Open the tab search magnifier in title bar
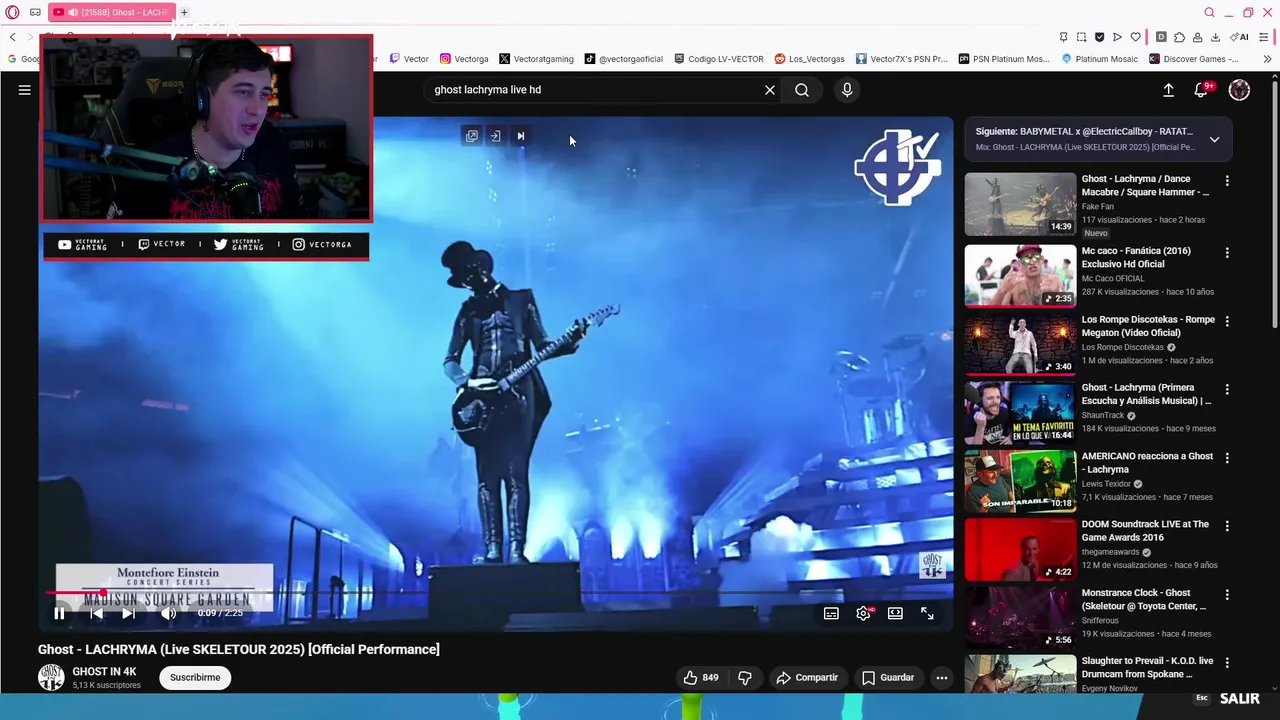The image size is (1280, 720). click(1209, 12)
